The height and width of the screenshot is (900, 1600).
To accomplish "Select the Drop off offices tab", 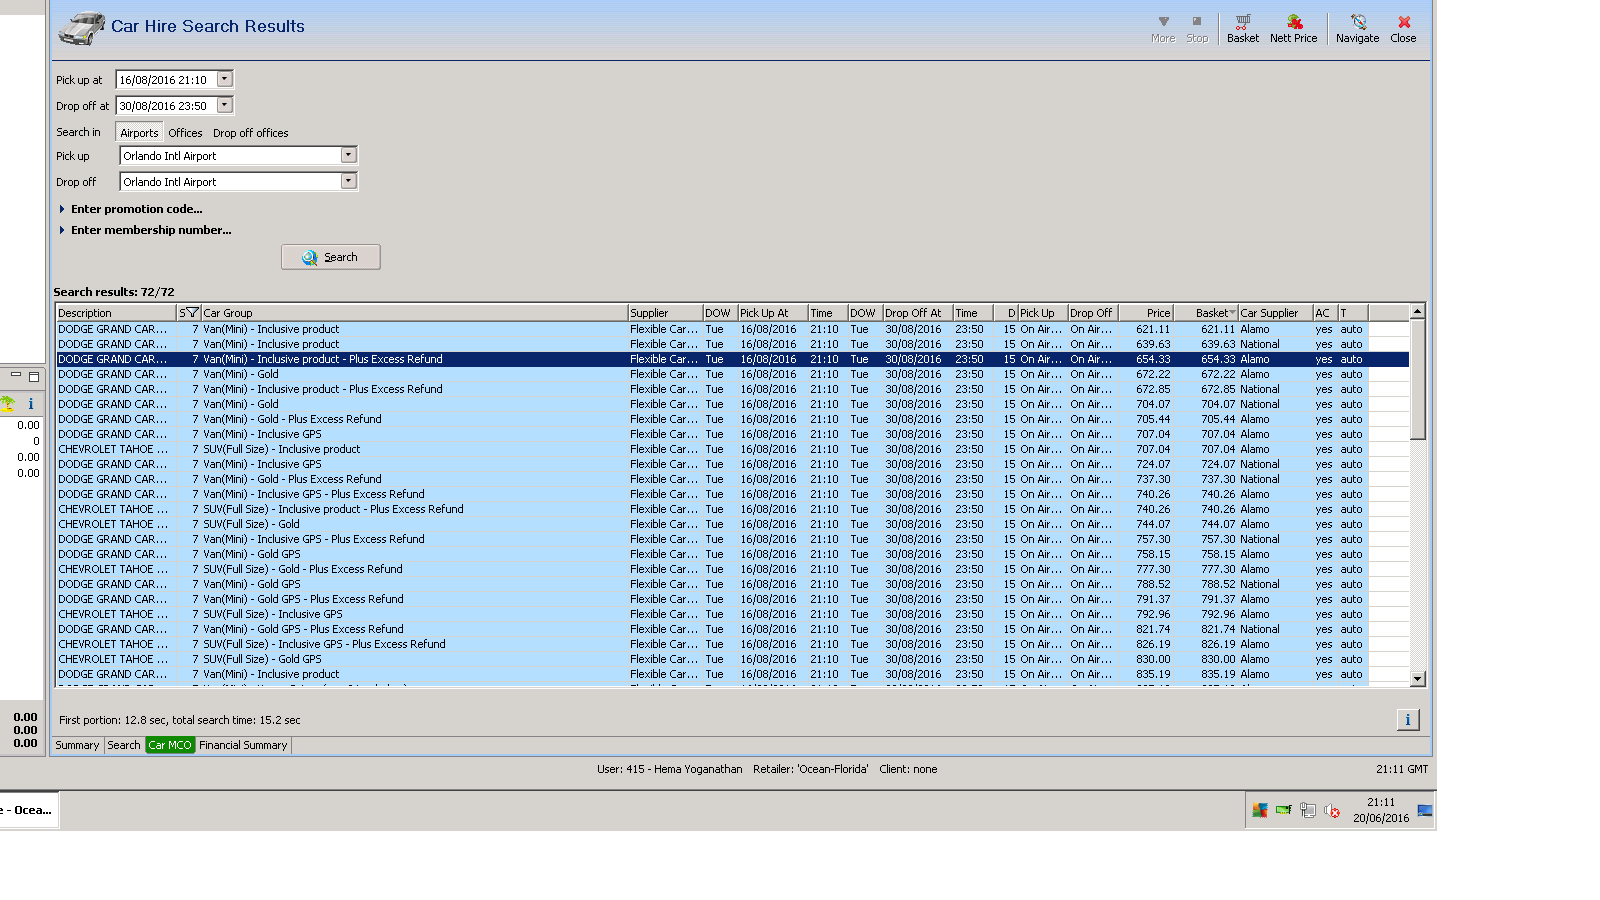I will [x=250, y=133].
